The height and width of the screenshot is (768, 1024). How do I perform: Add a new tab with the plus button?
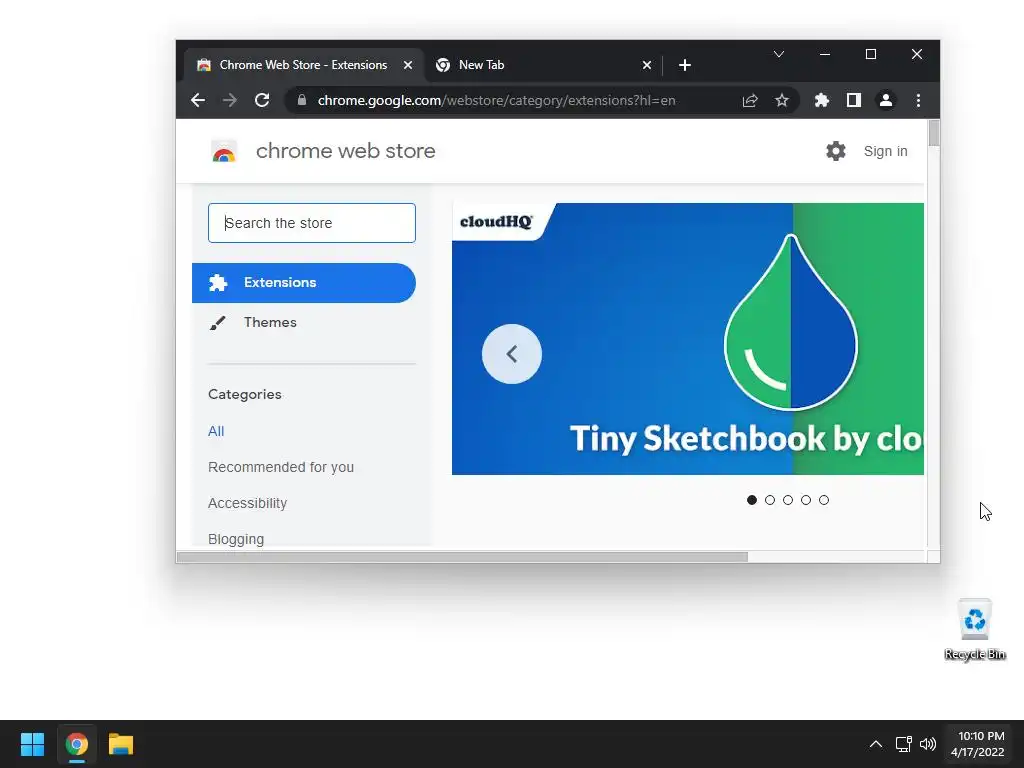click(x=684, y=65)
